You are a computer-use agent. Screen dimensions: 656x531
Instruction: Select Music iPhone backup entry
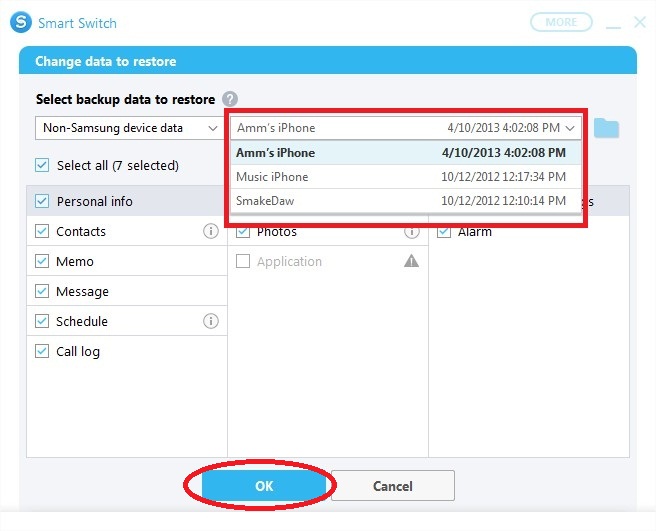[405, 177]
